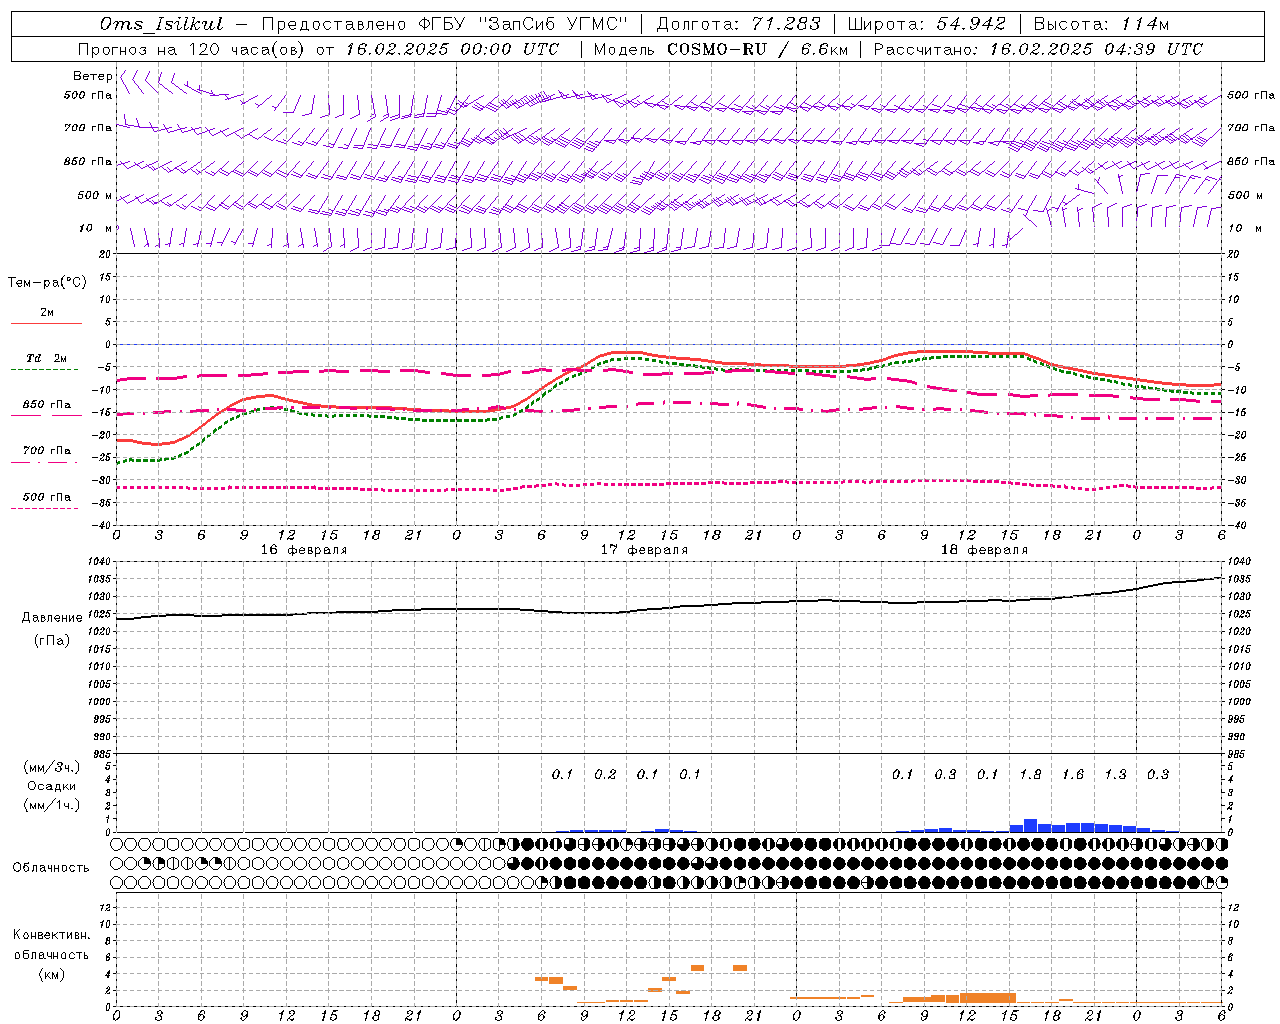Click the 'Давление' pressure panel label
The width and height of the screenshot is (1280, 1024).
pyautogui.click(x=52, y=618)
